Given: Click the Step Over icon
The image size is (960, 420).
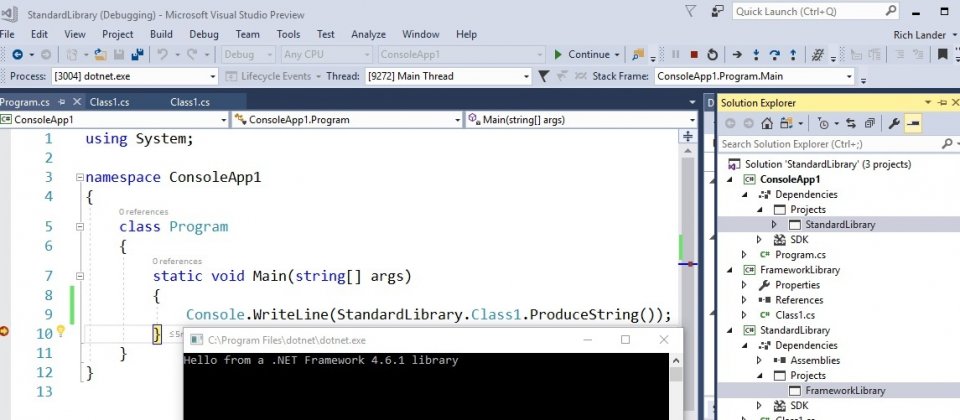Looking at the screenshot, I should 774,54.
